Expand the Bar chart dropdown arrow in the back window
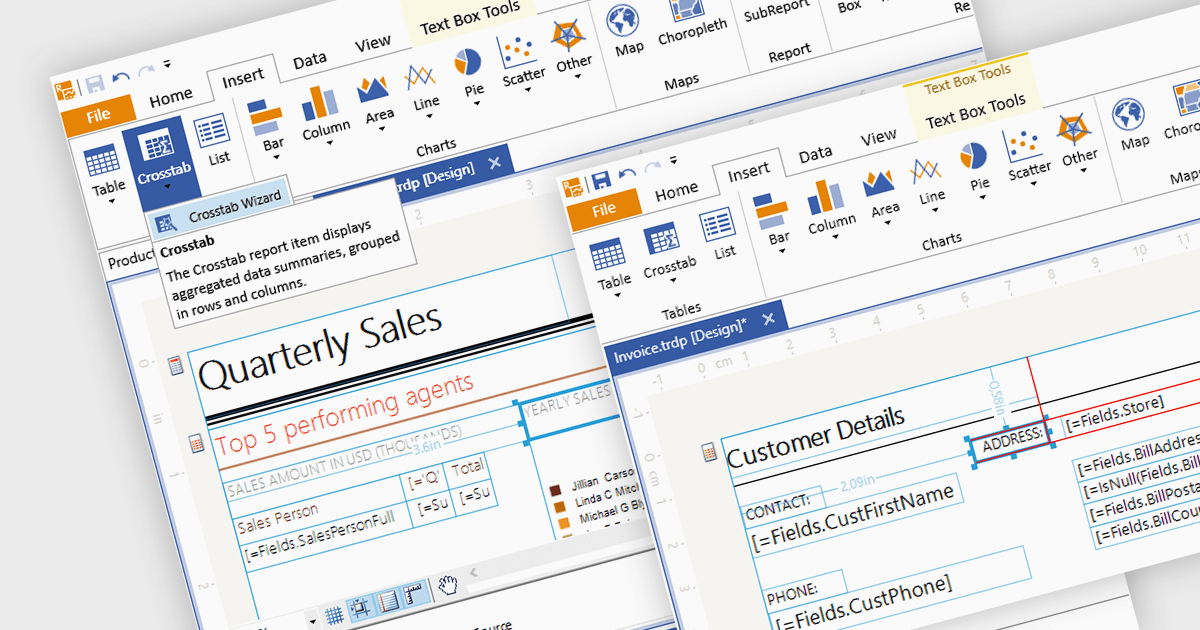The height and width of the screenshot is (630, 1200). coord(276,158)
